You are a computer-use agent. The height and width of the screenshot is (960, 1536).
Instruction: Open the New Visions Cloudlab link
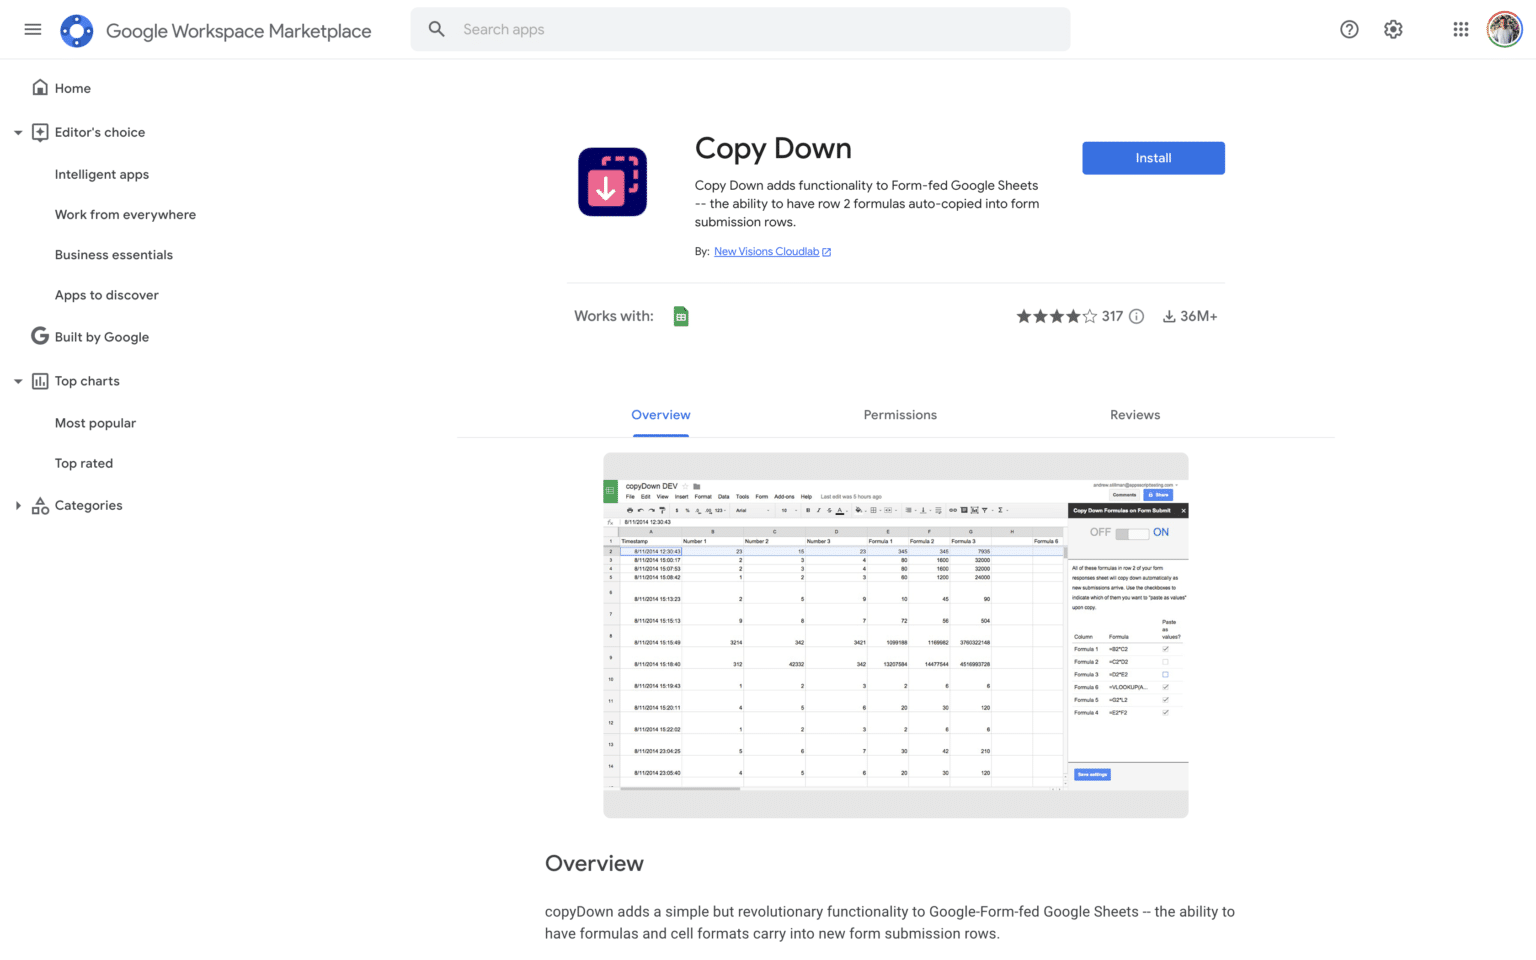pos(766,251)
